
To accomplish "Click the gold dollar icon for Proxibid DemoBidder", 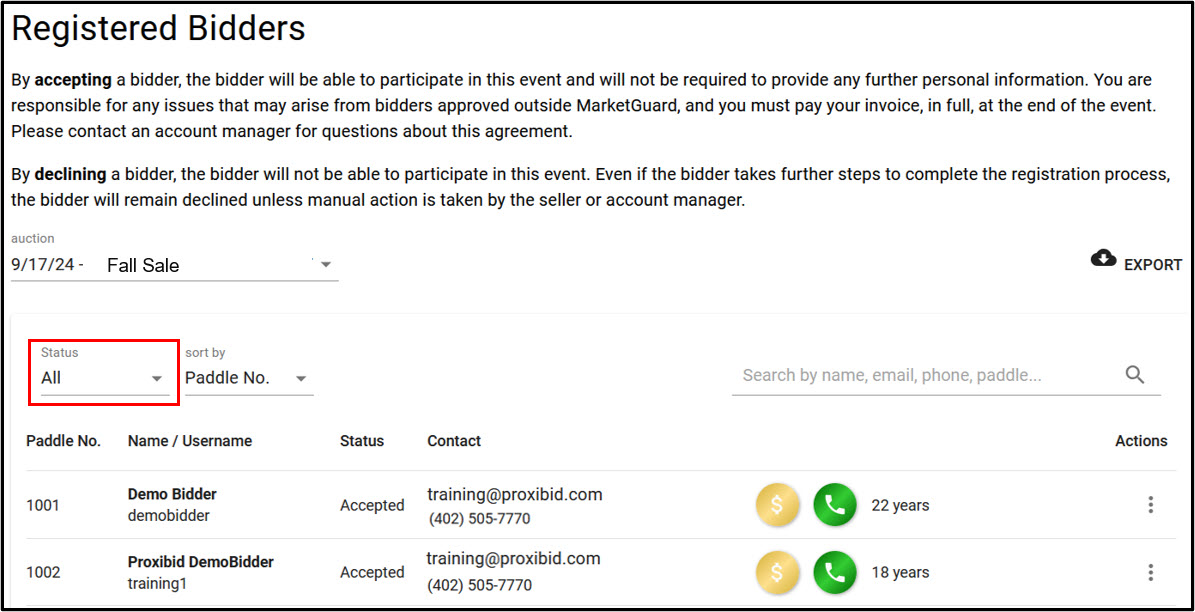I will pyautogui.click(x=777, y=572).
